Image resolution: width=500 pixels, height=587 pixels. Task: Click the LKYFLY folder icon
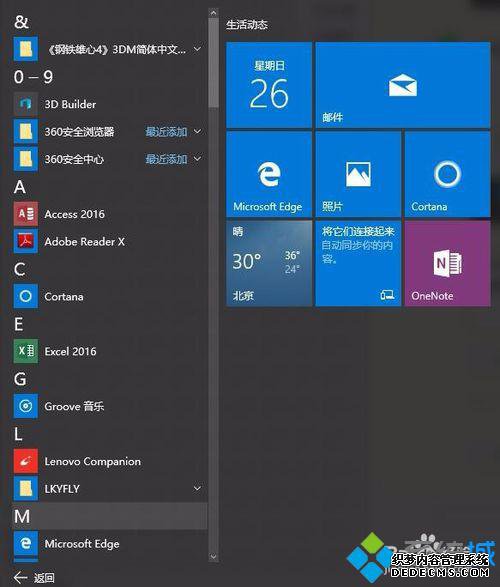pos(25,489)
